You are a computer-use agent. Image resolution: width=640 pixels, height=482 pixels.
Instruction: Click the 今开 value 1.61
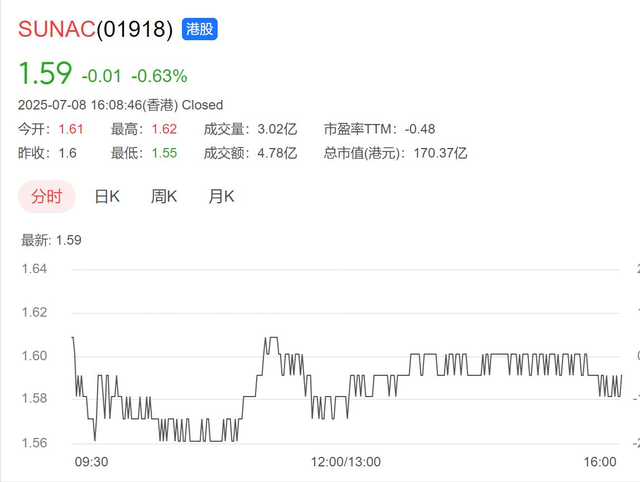coord(71,129)
